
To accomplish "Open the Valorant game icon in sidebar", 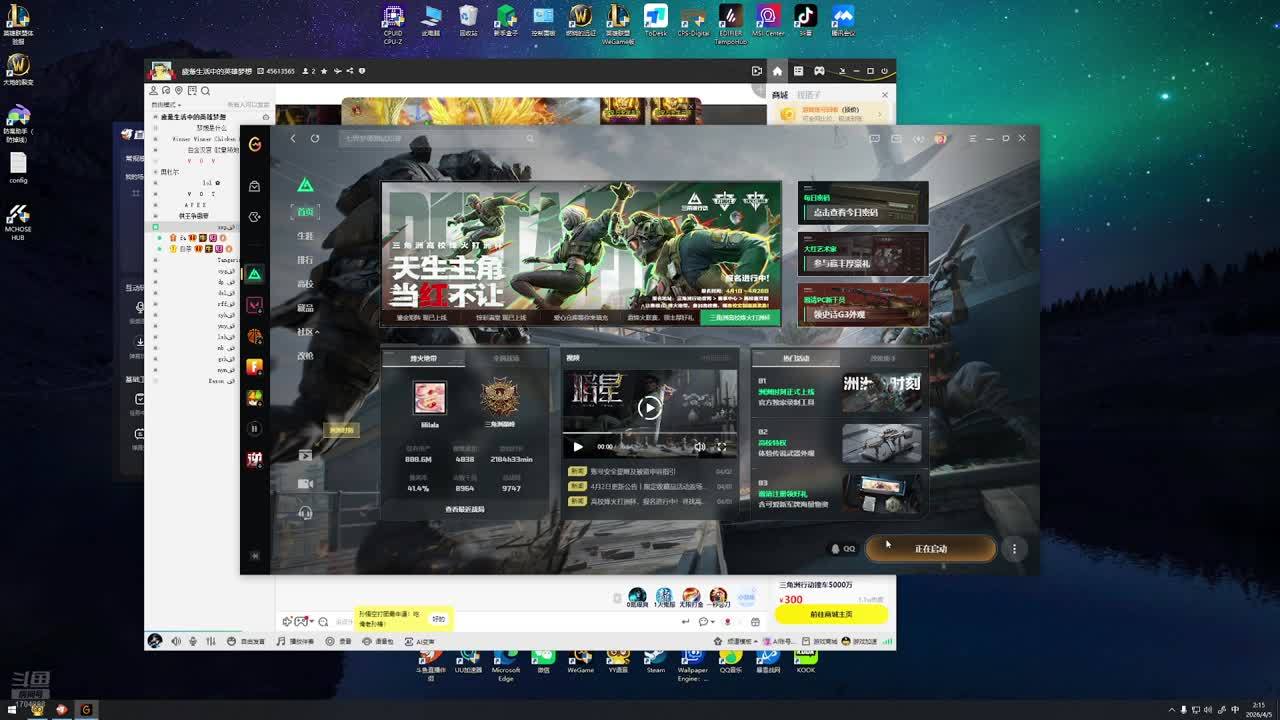I will 255,305.
